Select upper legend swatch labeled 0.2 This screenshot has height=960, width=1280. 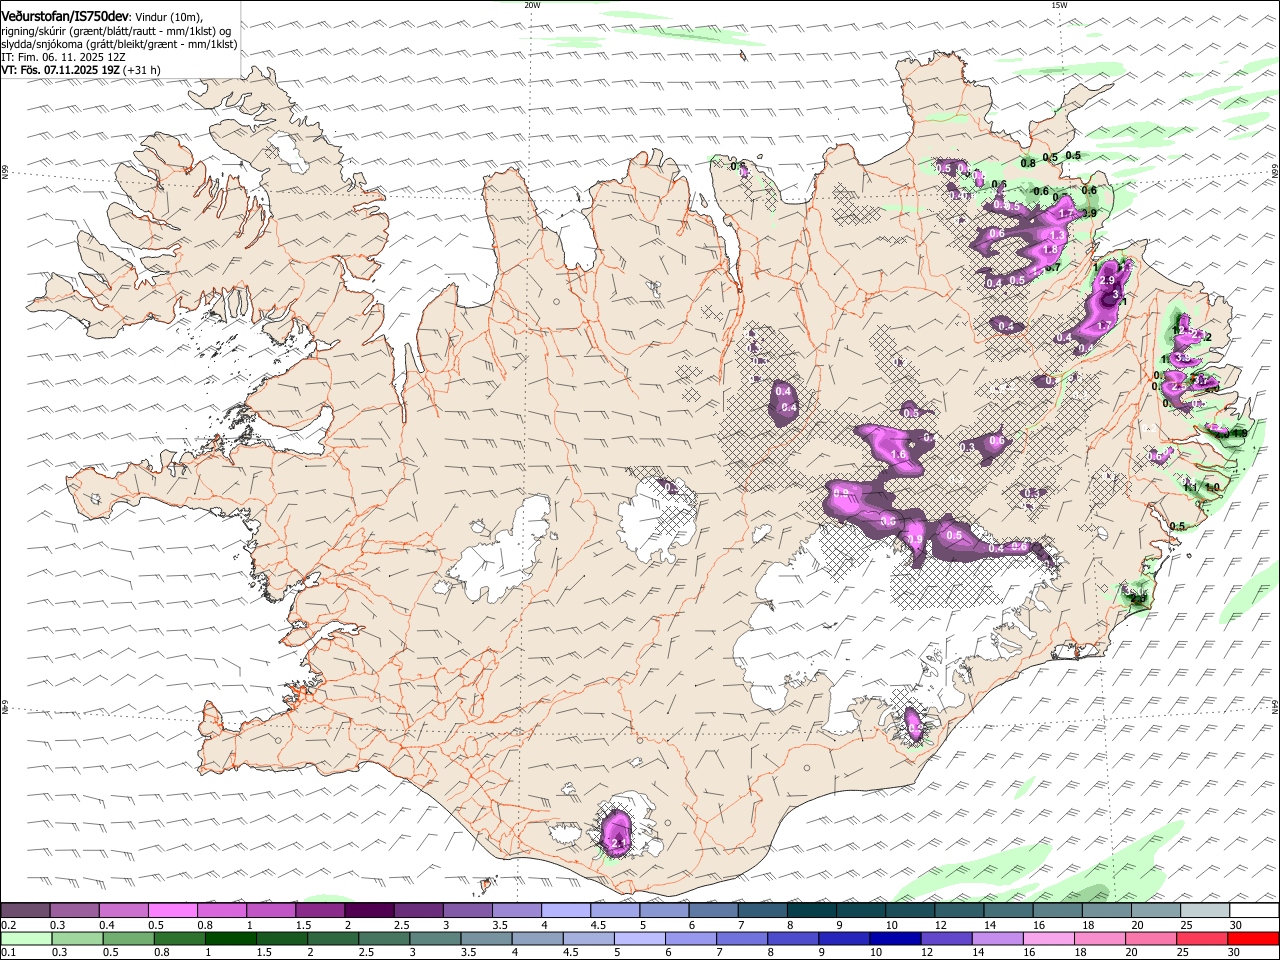point(25,910)
